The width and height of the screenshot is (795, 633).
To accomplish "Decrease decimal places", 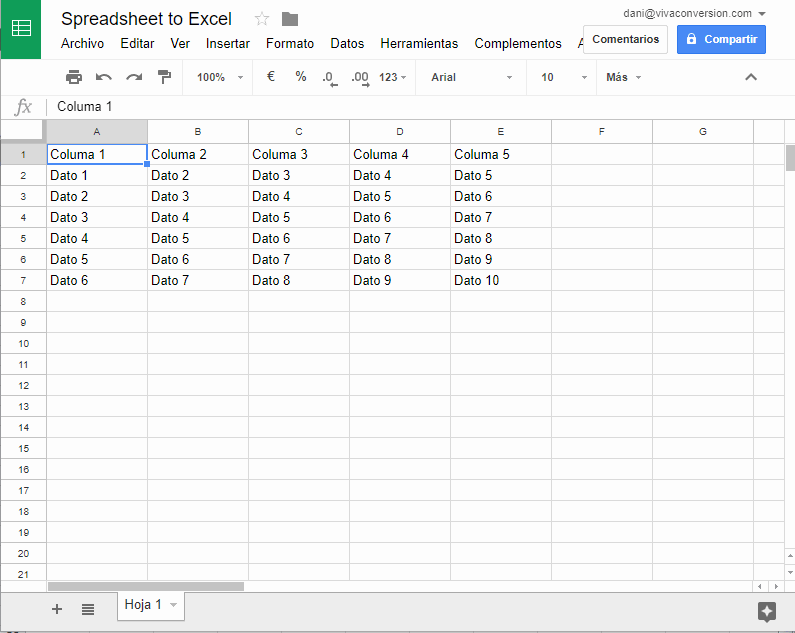I will tap(330, 78).
